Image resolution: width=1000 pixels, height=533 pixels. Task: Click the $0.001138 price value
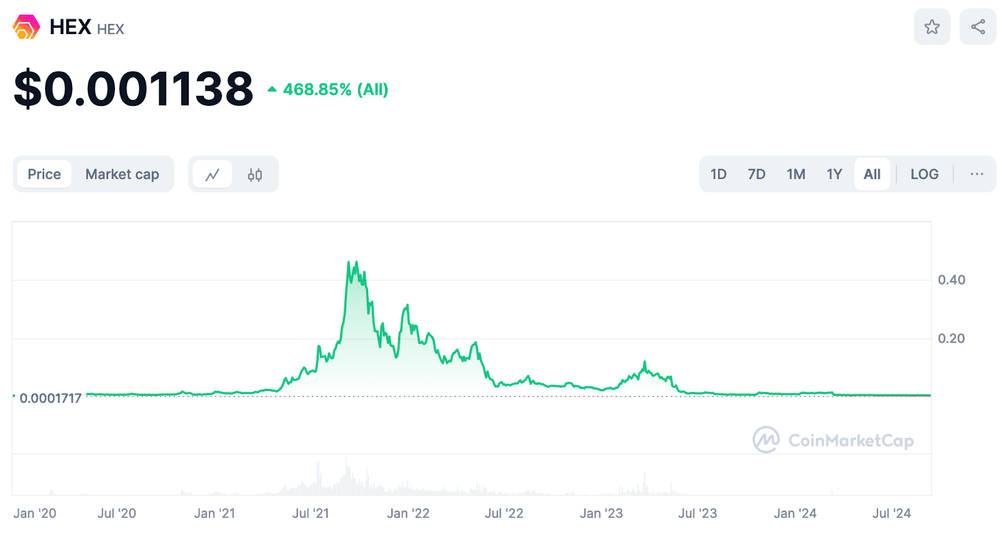pos(133,89)
